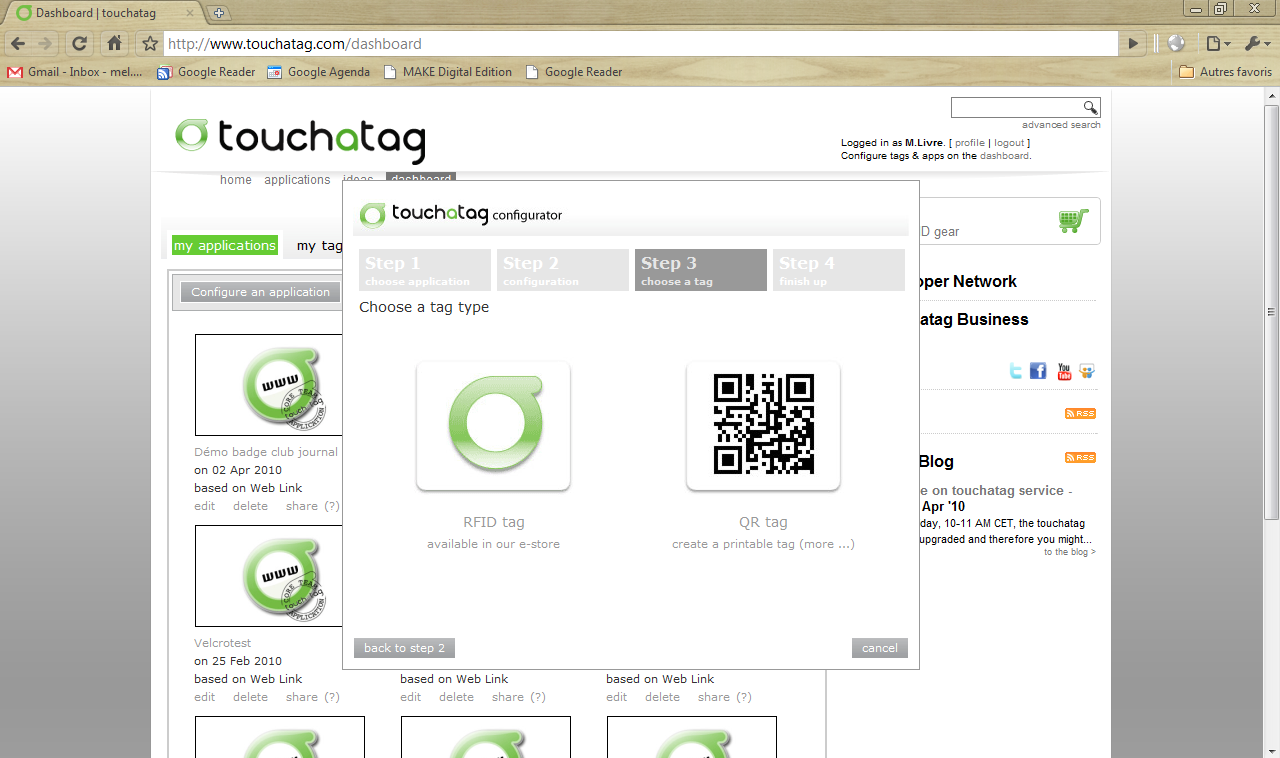The width and height of the screenshot is (1280, 758).
Task: Open the dashboard link in the header text
Action: click(1004, 156)
